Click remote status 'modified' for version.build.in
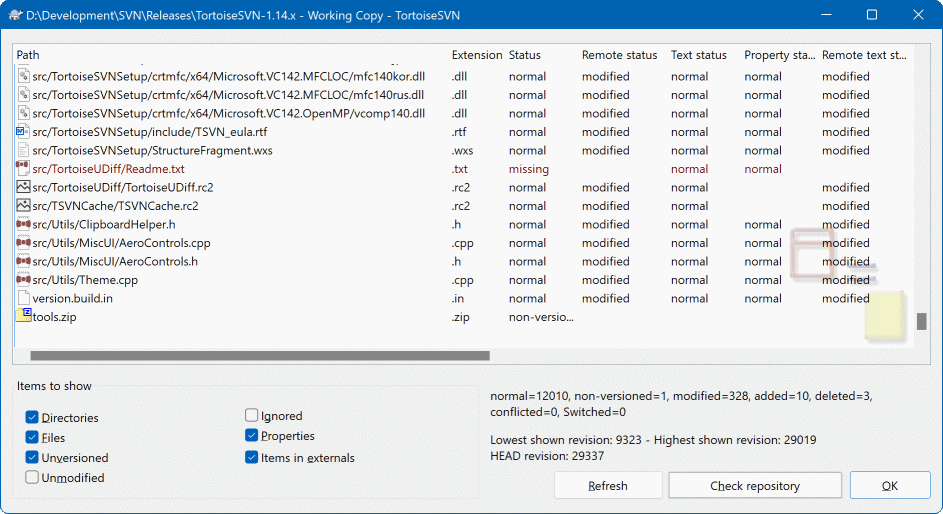This screenshot has width=943, height=514. click(x=606, y=298)
